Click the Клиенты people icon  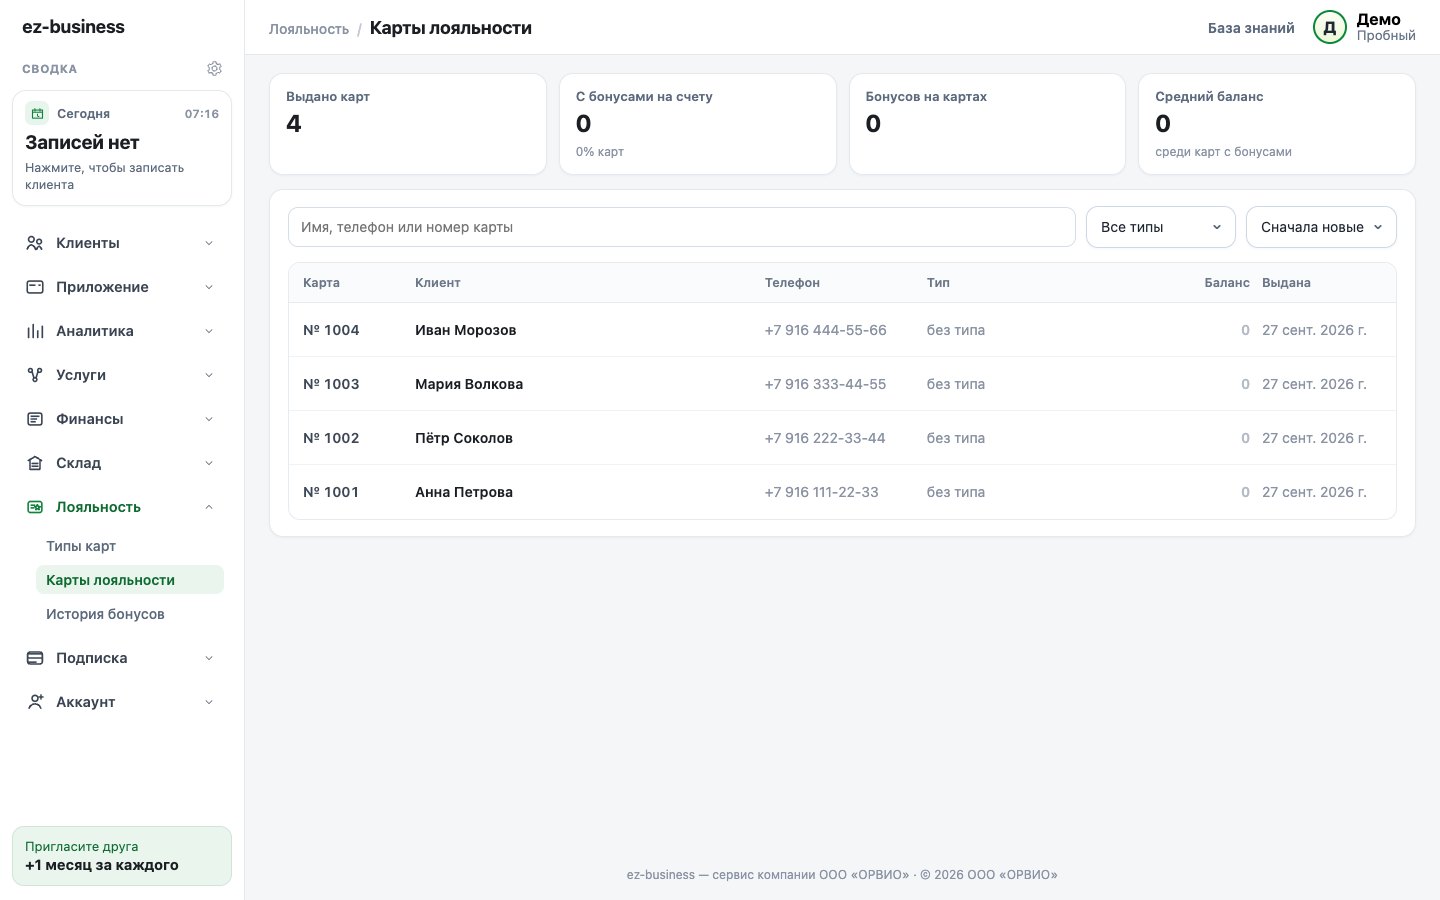pyautogui.click(x=35, y=243)
